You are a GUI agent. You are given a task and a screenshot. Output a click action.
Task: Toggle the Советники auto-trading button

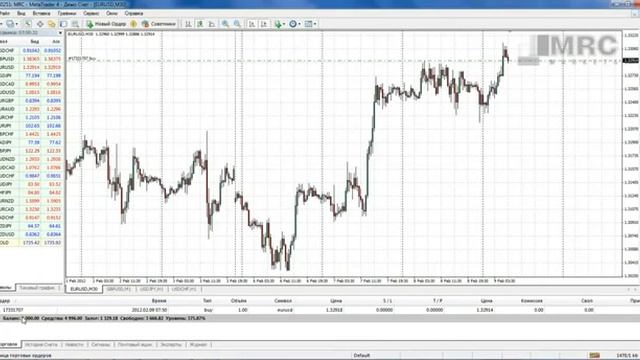158,24
